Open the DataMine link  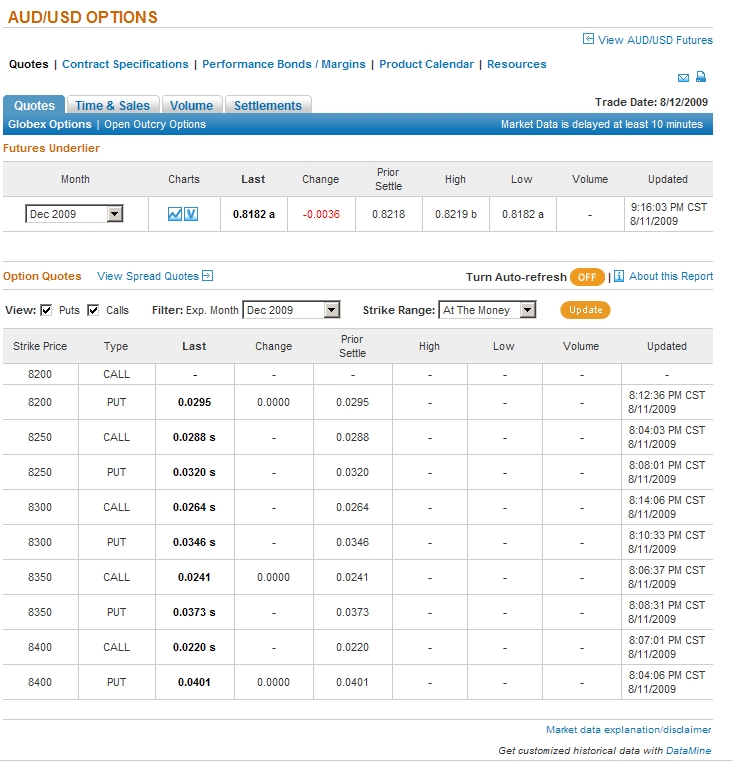pyautogui.click(x=691, y=750)
